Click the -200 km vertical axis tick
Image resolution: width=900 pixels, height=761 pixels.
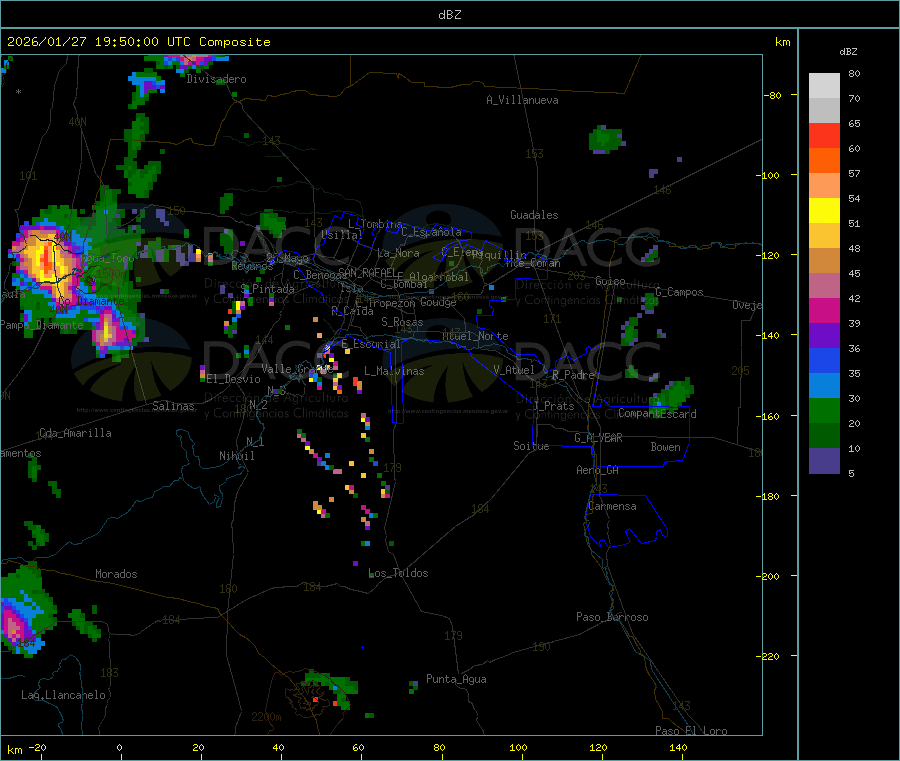(770, 576)
